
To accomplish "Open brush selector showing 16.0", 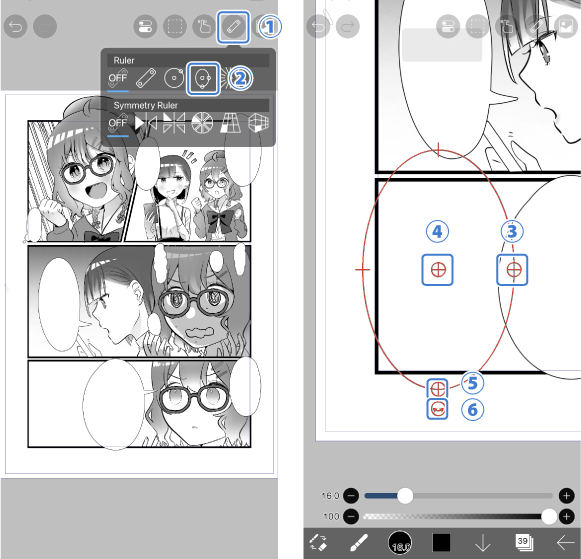I will tap(400, 543).
